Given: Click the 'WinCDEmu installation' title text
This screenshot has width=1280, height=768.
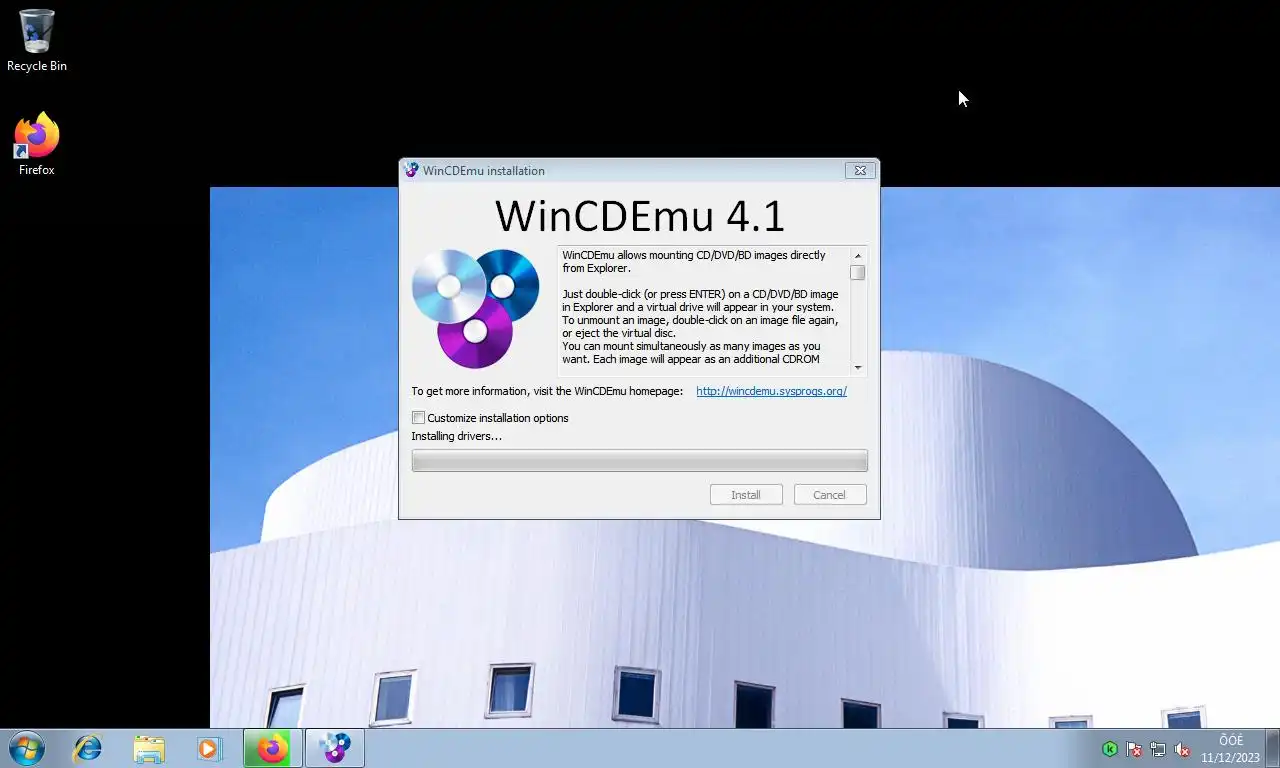Looking at the screenshot, I should pyautogui.click(x=484, y=171).
